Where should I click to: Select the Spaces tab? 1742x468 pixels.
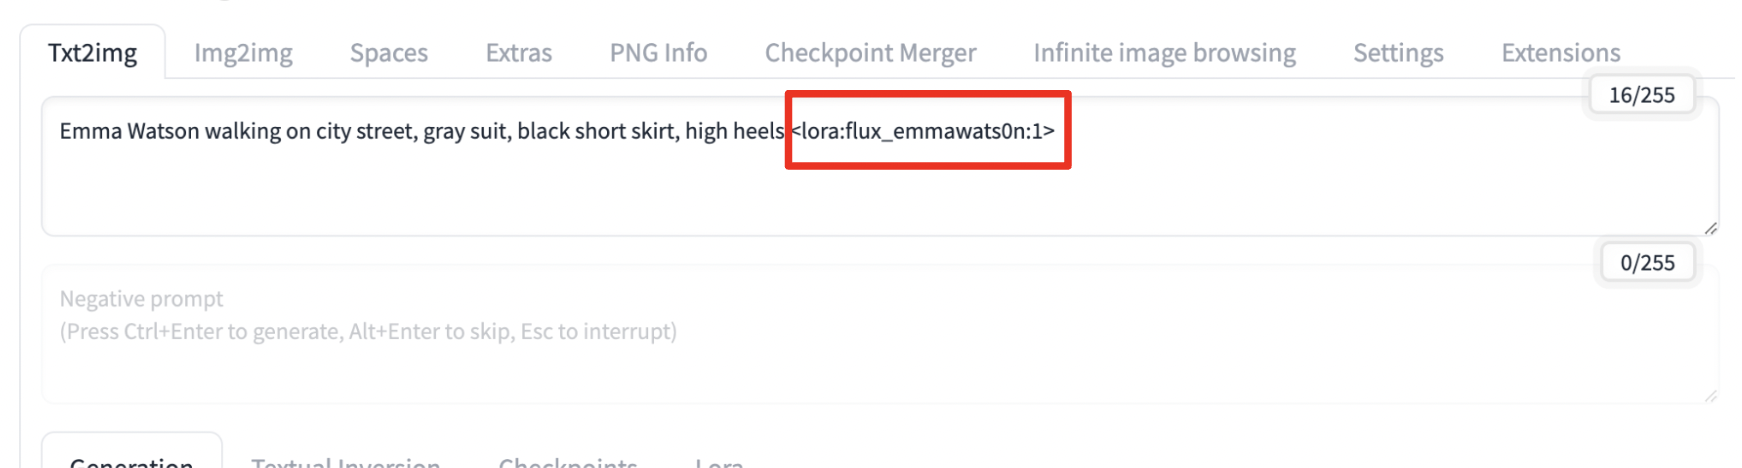389,53
